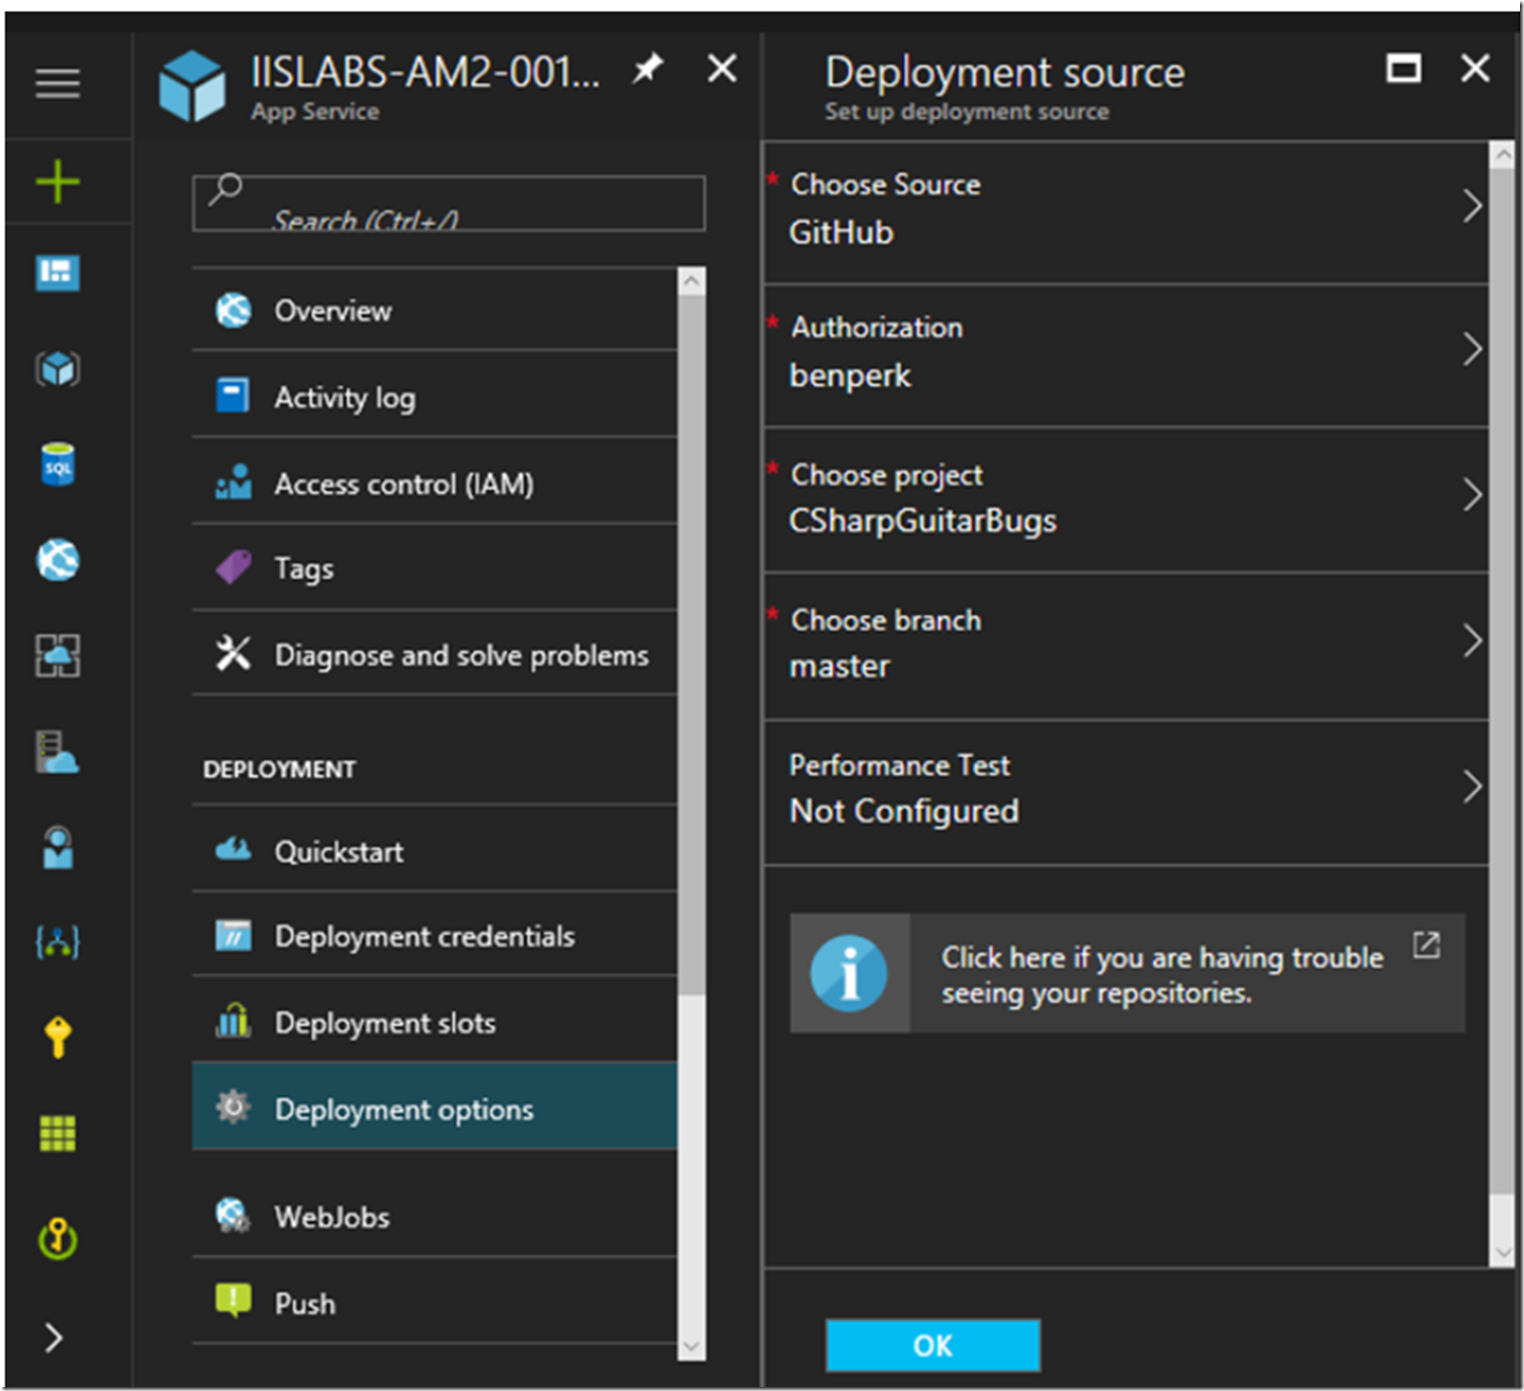The height and width of the screenshot is (1391, 1524).
Task: Open WebJobs menu item
Action: click(x=434, y=1216)
